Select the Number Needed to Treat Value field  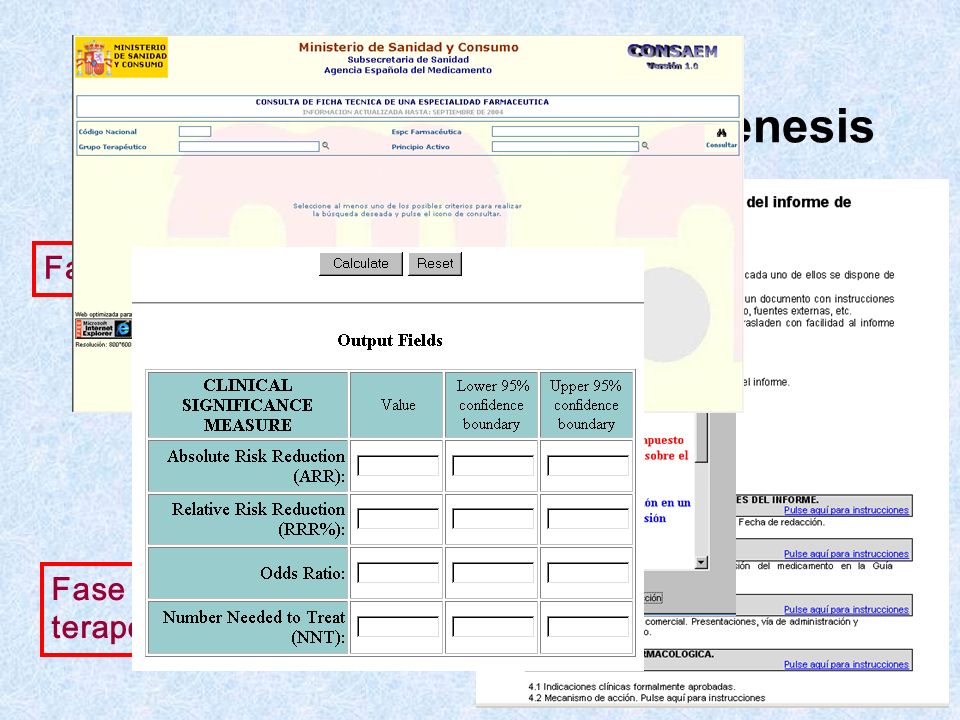(398, 627)
